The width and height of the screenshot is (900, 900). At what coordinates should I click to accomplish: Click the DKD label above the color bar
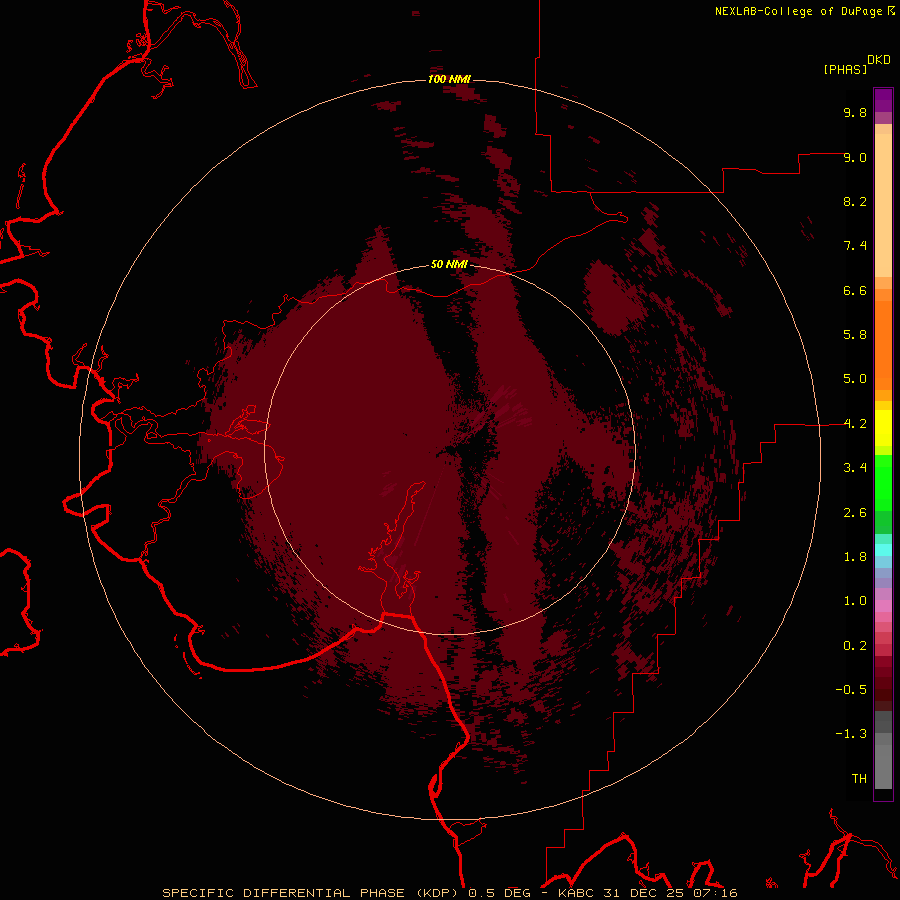[878, 60]
